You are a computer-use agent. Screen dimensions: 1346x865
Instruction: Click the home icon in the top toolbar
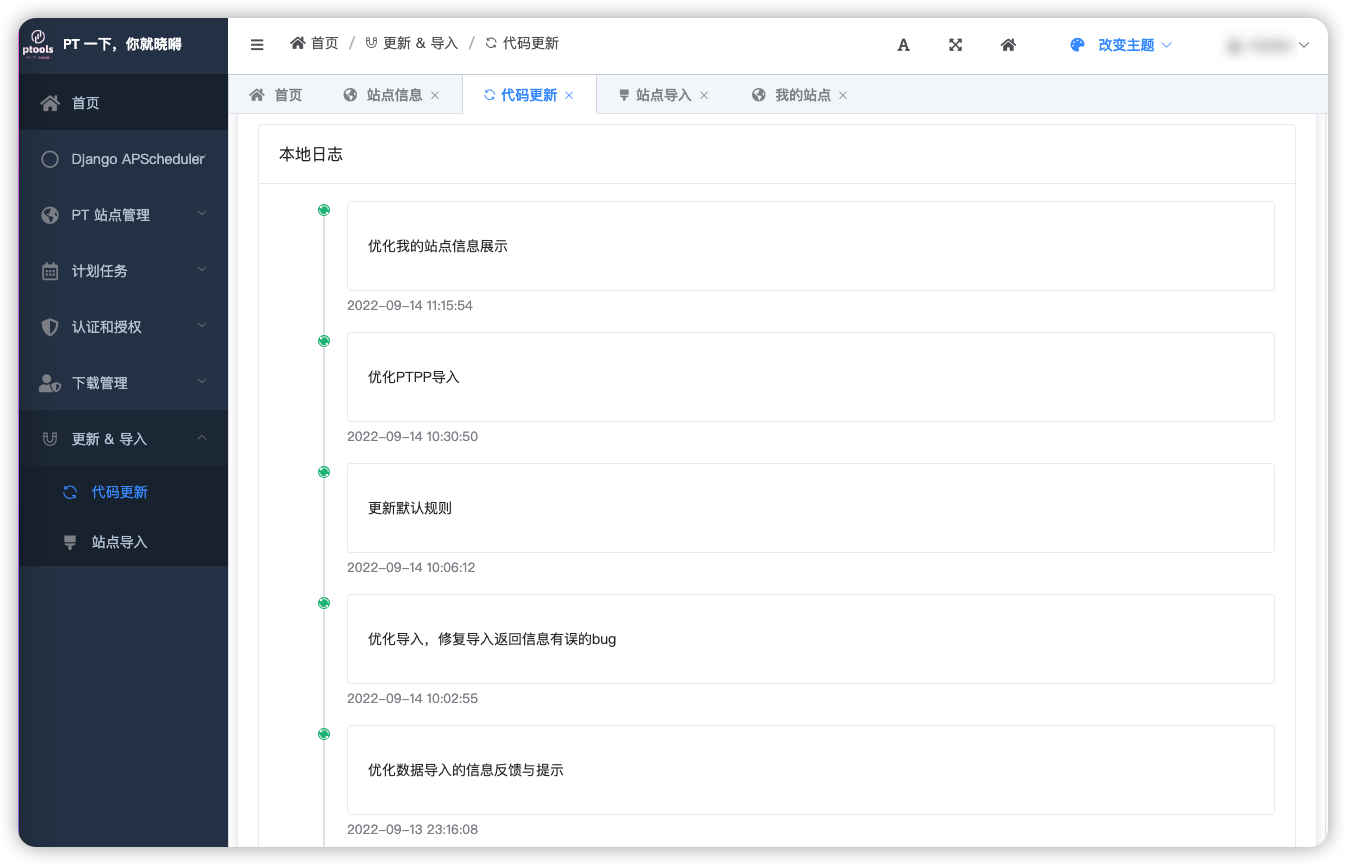1008,45
